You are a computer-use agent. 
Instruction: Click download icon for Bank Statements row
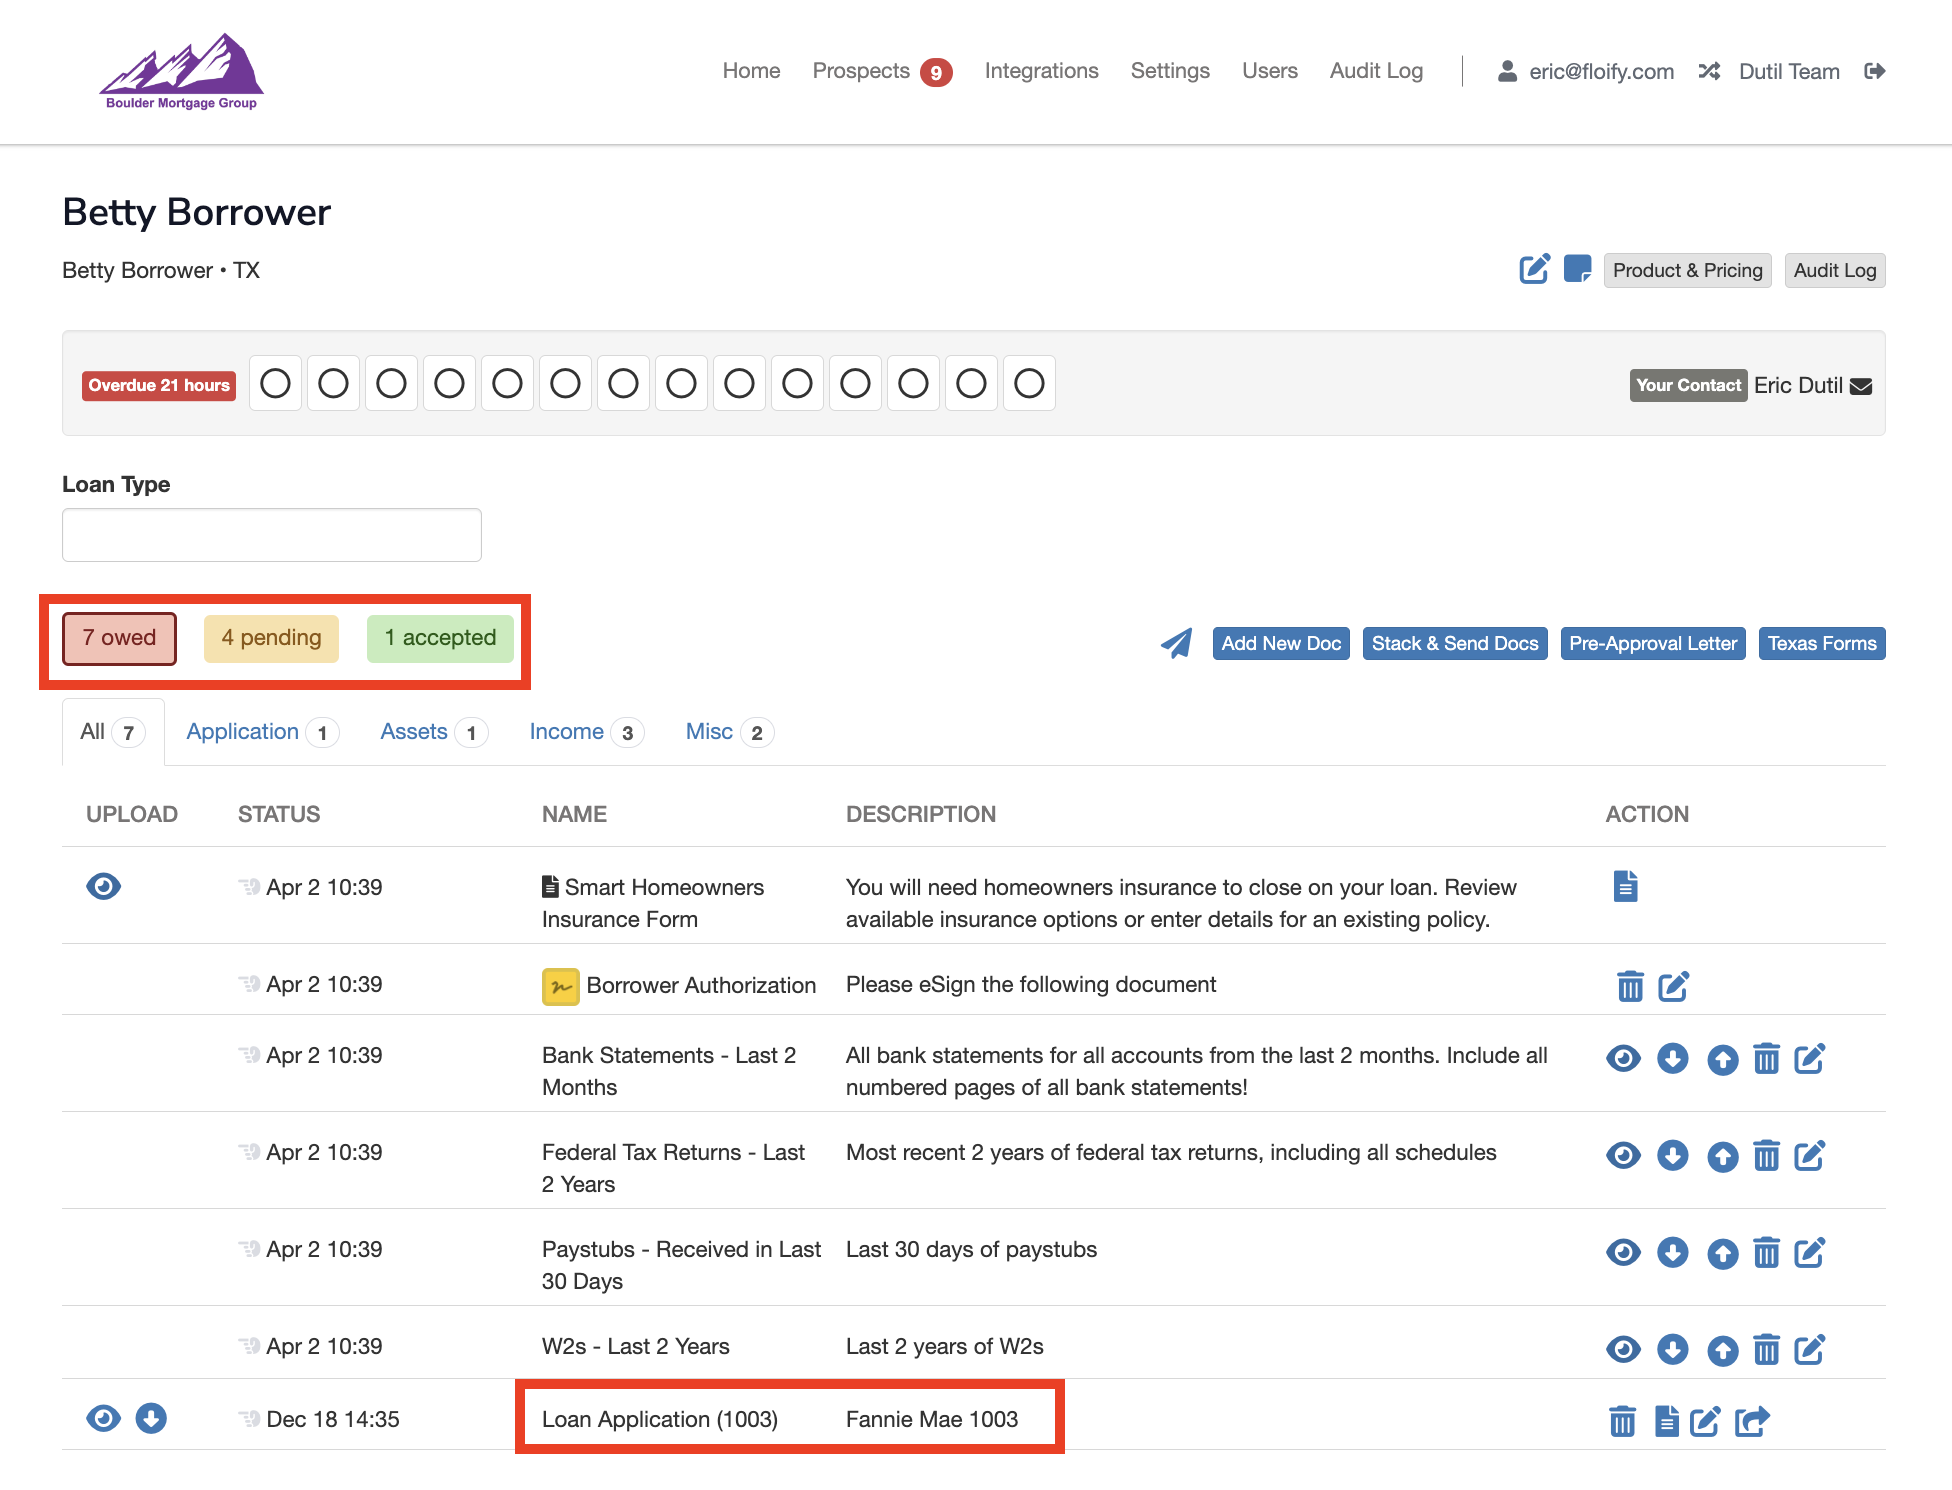click(1672, 1058)
